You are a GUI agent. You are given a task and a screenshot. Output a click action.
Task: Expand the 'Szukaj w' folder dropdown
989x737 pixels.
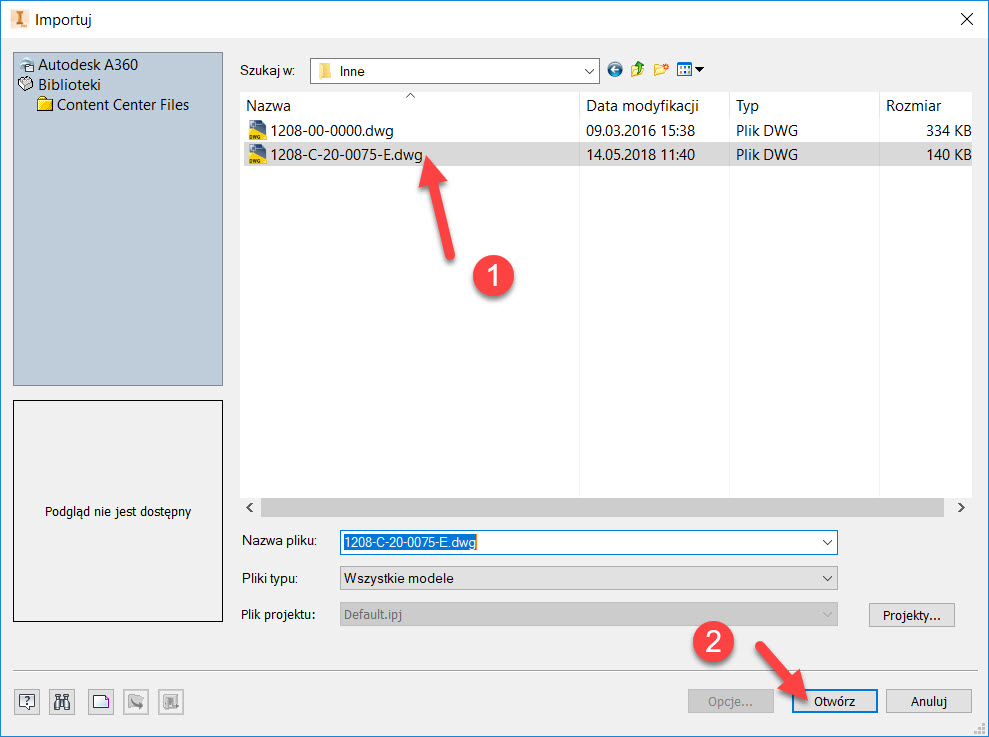pyautogui.click(x=588, y=71)
